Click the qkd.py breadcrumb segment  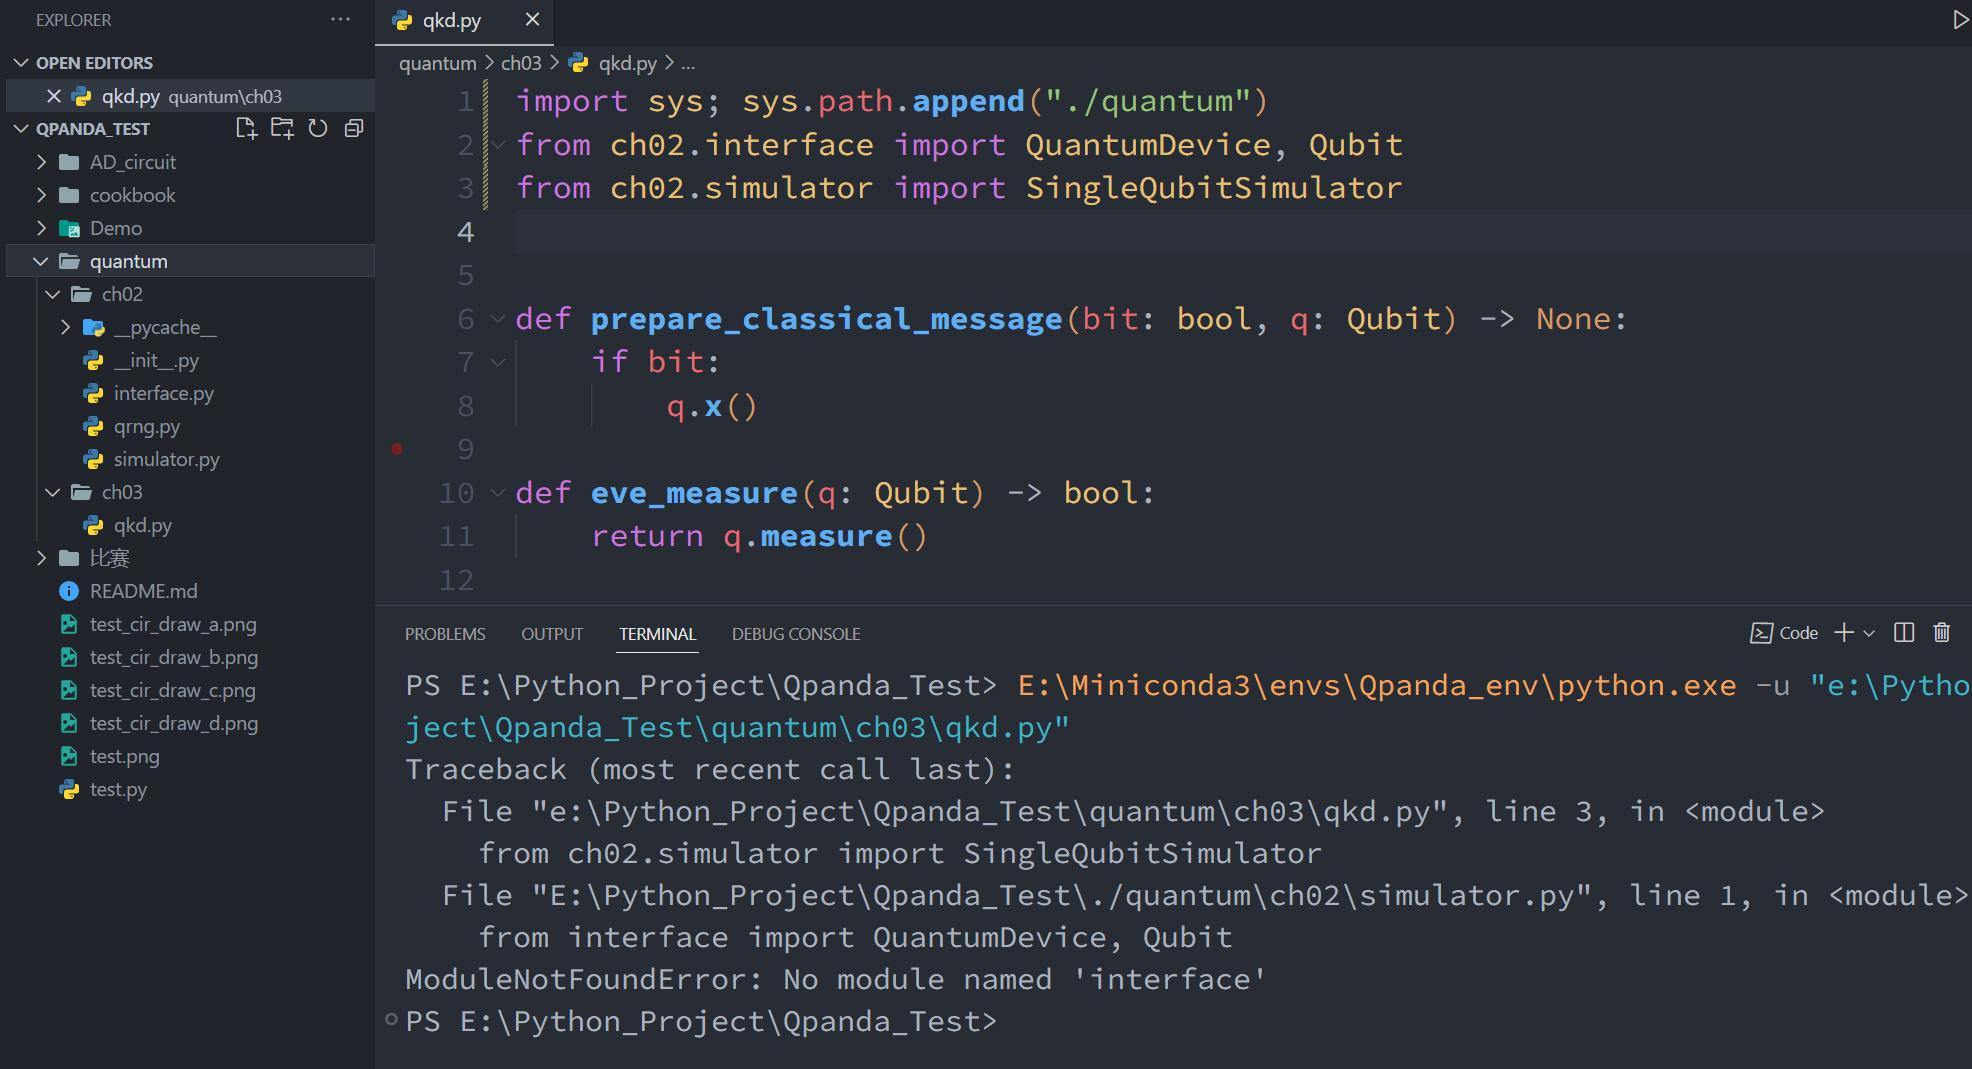pyautogui.click(x=627, y=63)
